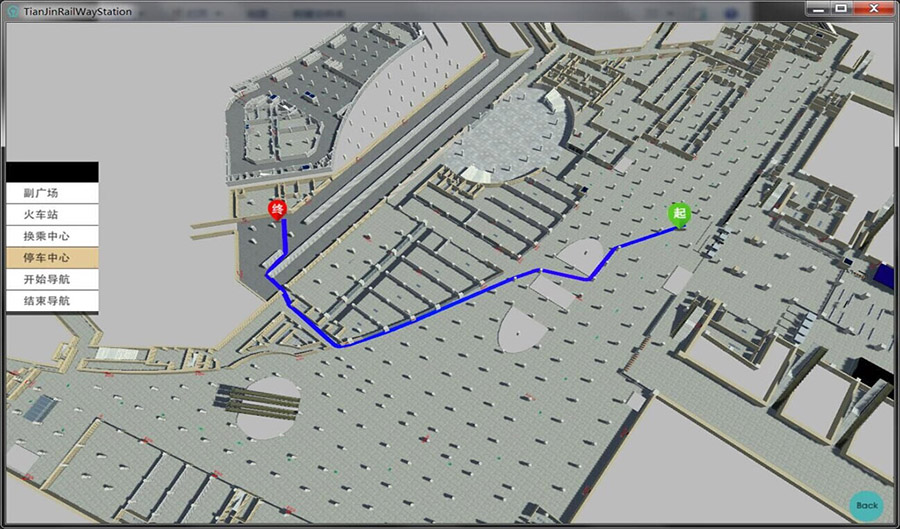The image size is (900, 529).
Task: Click the green 起 start marker
Action: coord(680,215)
